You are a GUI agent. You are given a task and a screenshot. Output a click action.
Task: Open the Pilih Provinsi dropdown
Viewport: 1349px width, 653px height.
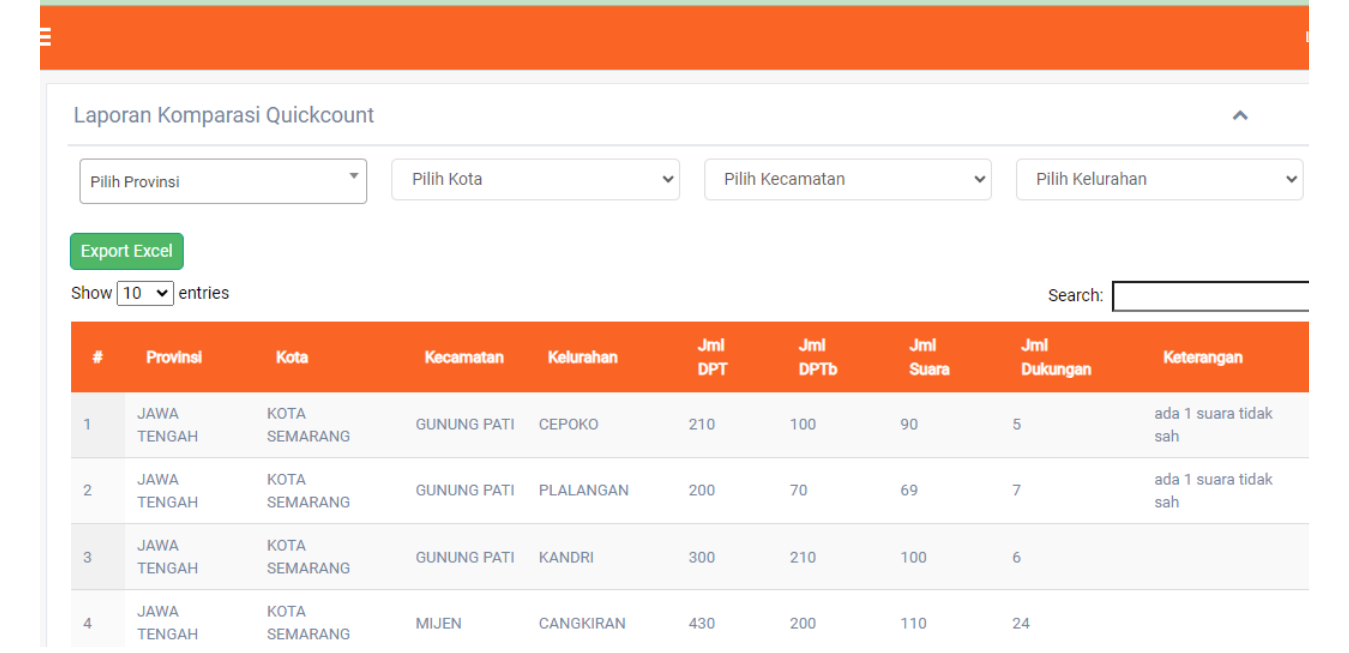223,181
